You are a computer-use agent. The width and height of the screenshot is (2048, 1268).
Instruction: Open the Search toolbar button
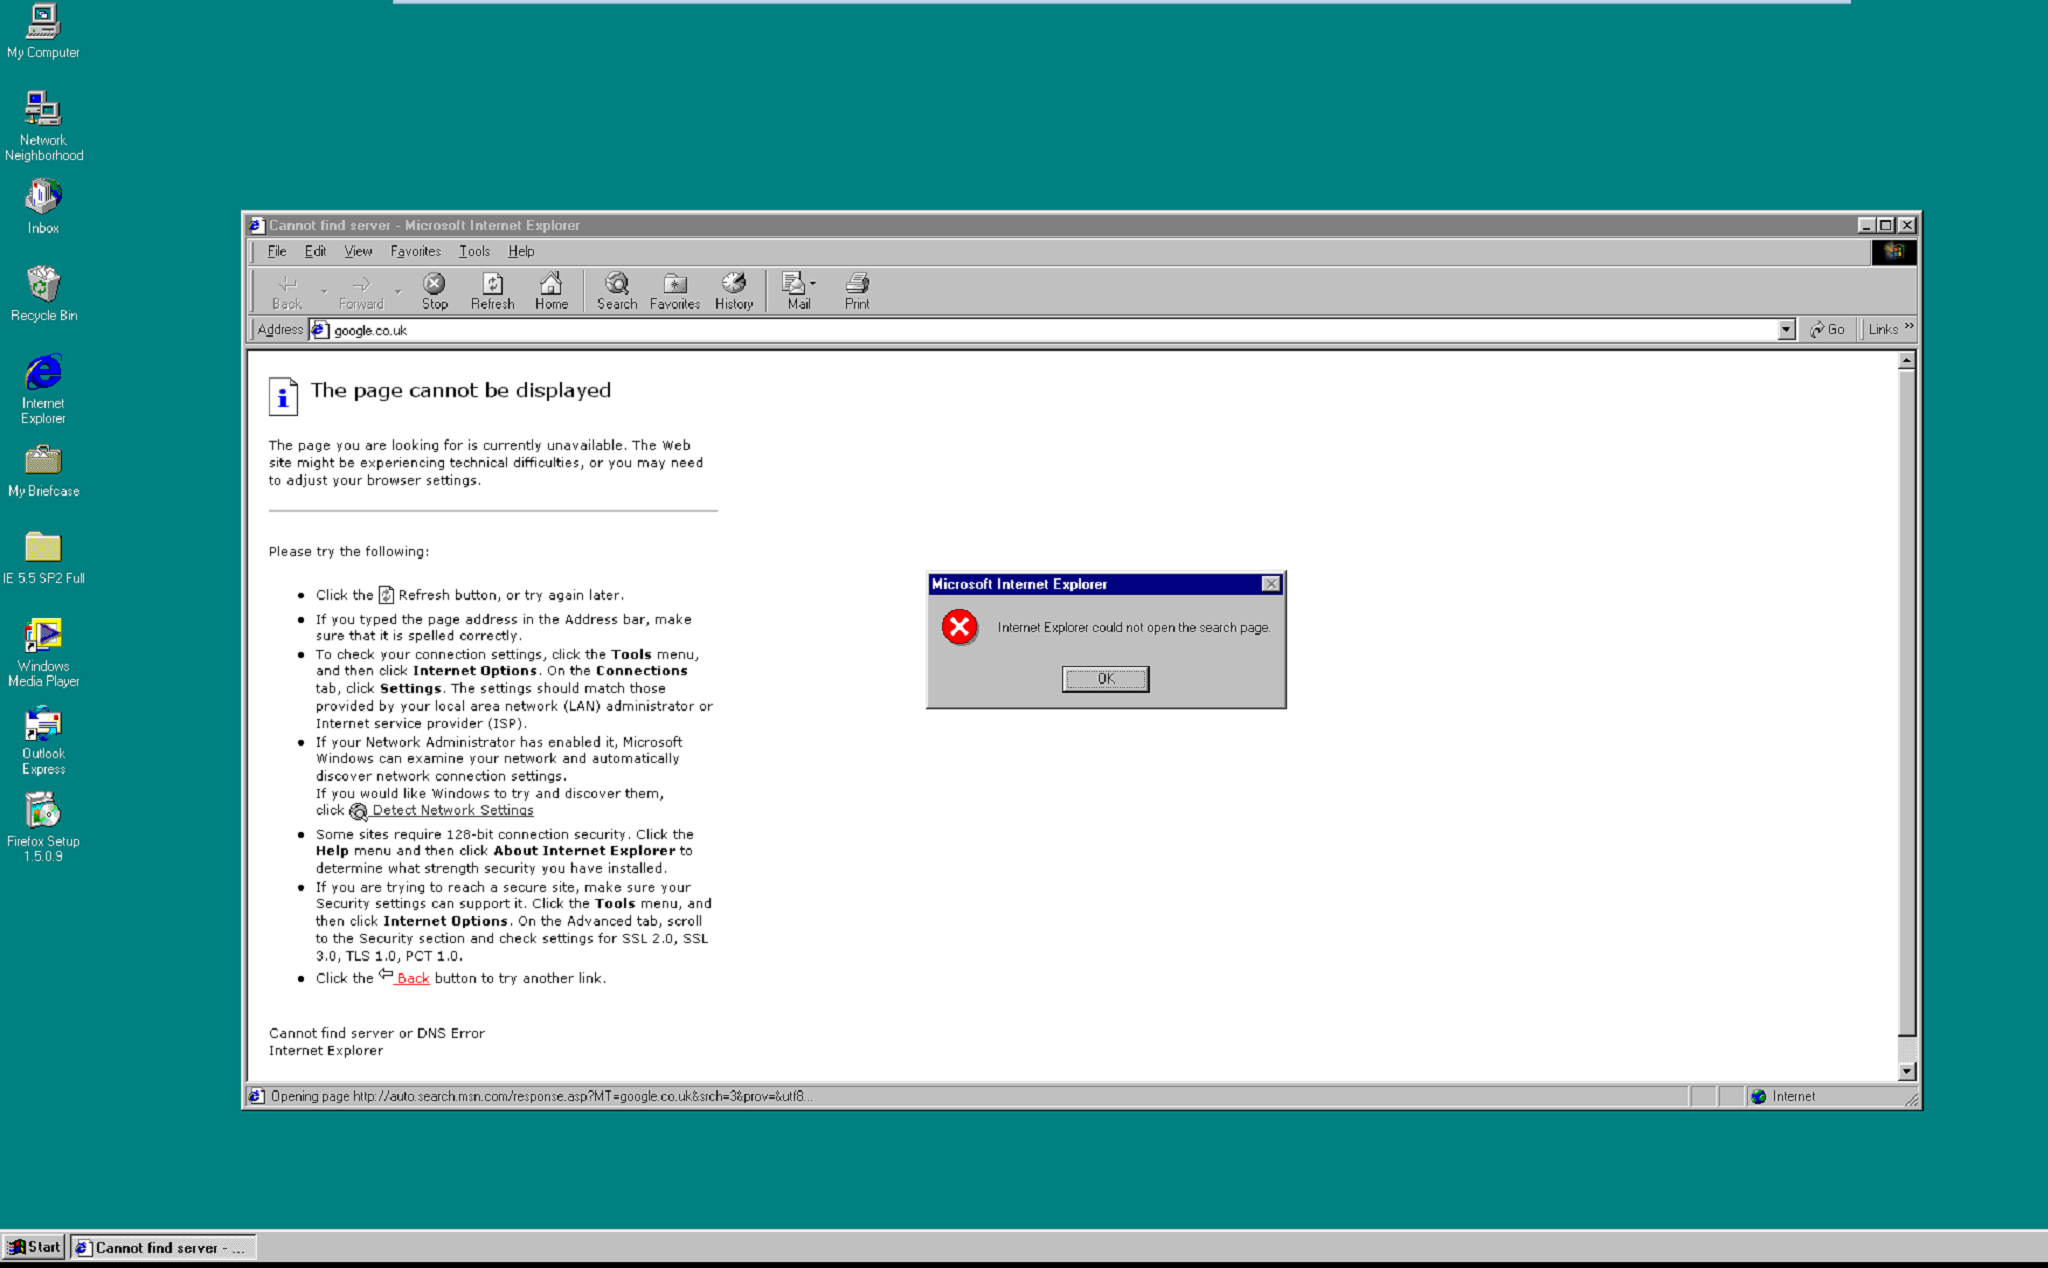pos(617,291)
